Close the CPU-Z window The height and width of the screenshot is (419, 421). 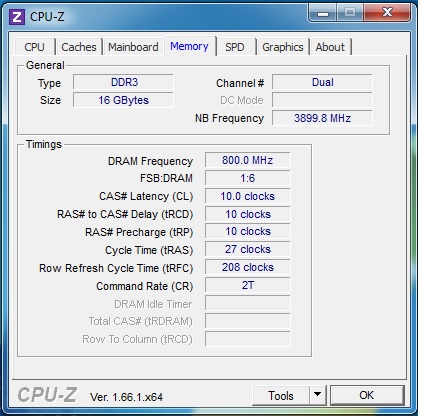pyautogui.click(x=387, y=13)
